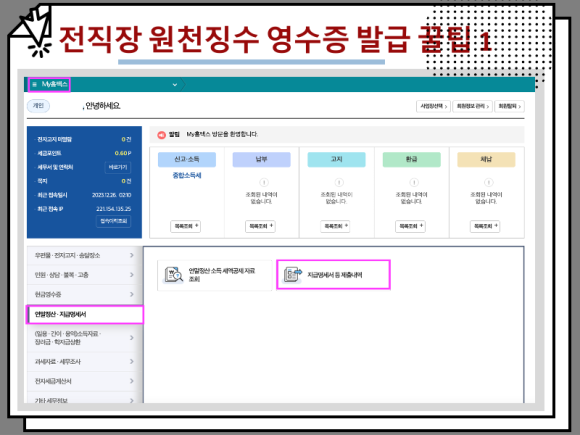
Task: Click the info icon in 환급 column
Action: click(x=414, y=182)
